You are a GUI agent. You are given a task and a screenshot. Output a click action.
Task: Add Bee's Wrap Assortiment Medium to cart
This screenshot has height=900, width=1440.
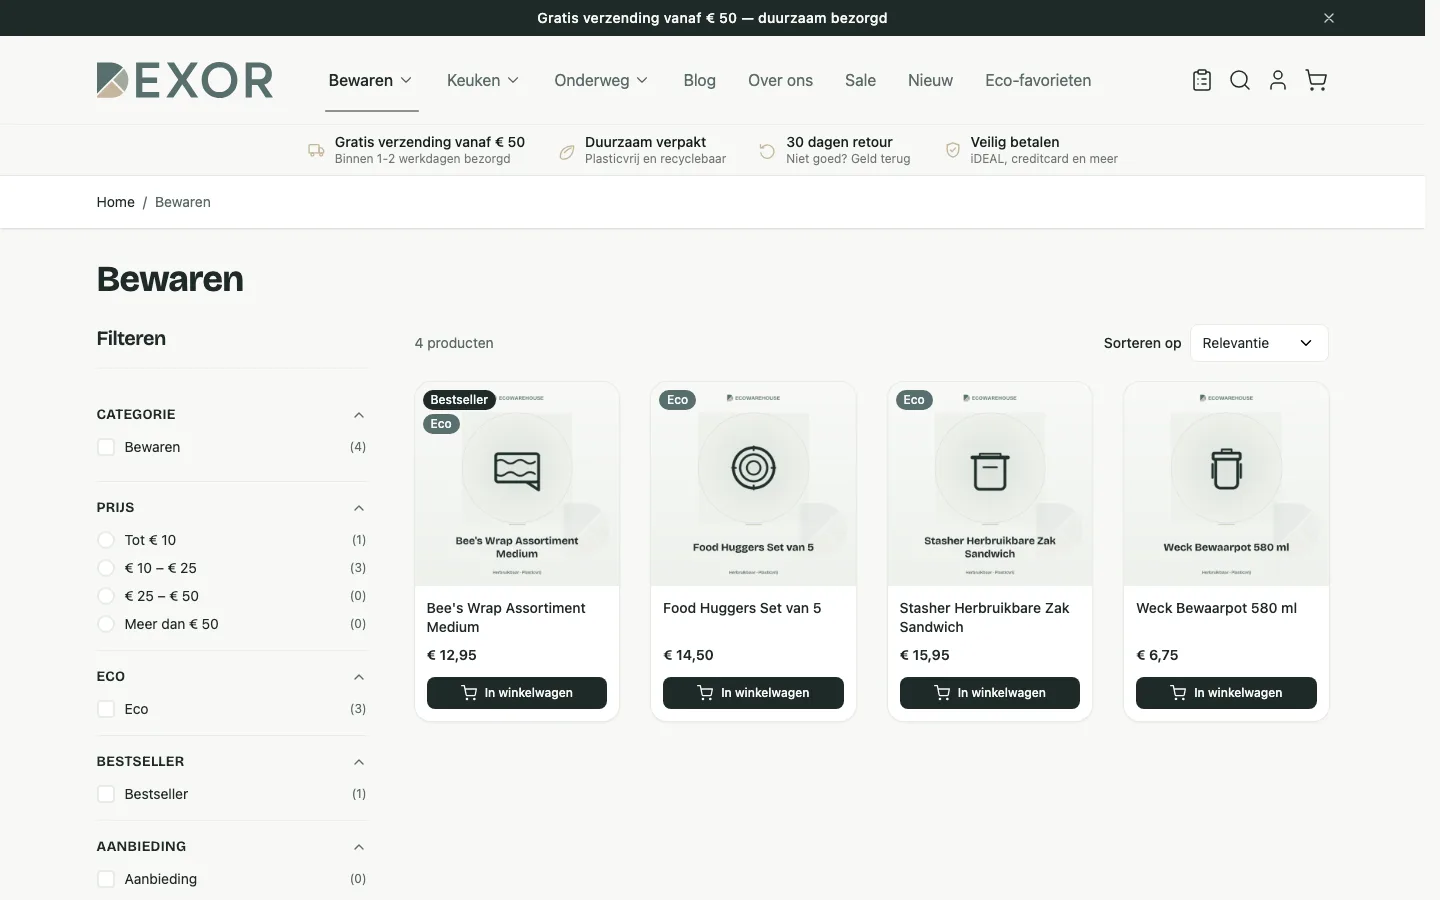[517, 693]
